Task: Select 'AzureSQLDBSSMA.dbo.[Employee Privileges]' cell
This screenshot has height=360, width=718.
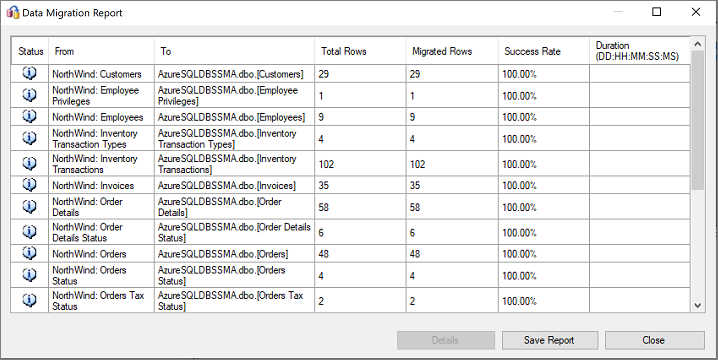Action: tap(234, 95)
